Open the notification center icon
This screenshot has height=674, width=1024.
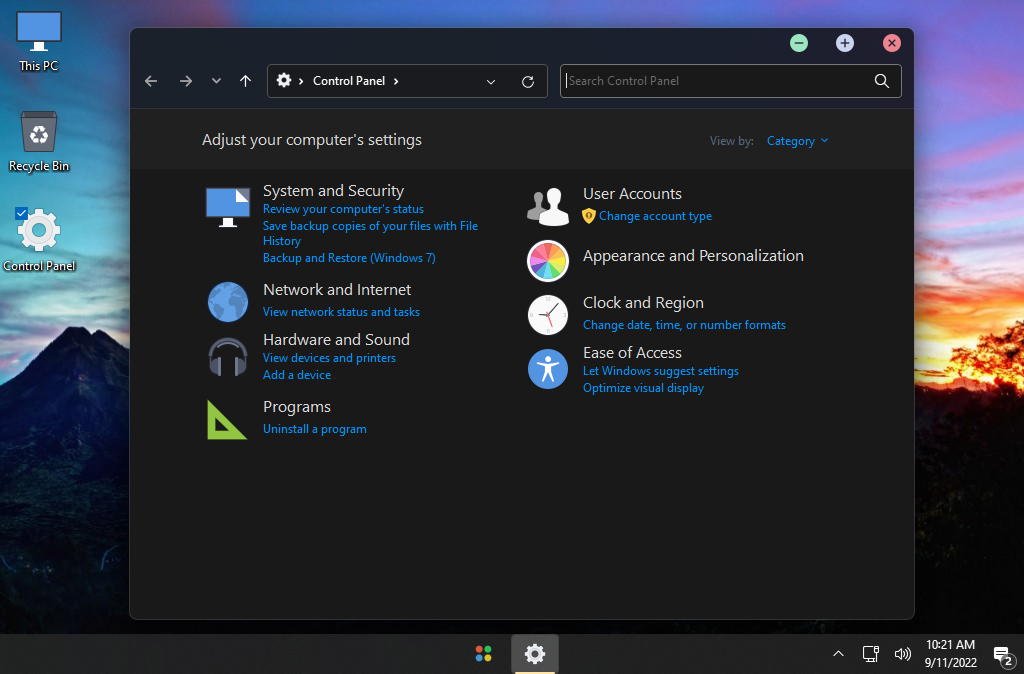click(1003, 655)
